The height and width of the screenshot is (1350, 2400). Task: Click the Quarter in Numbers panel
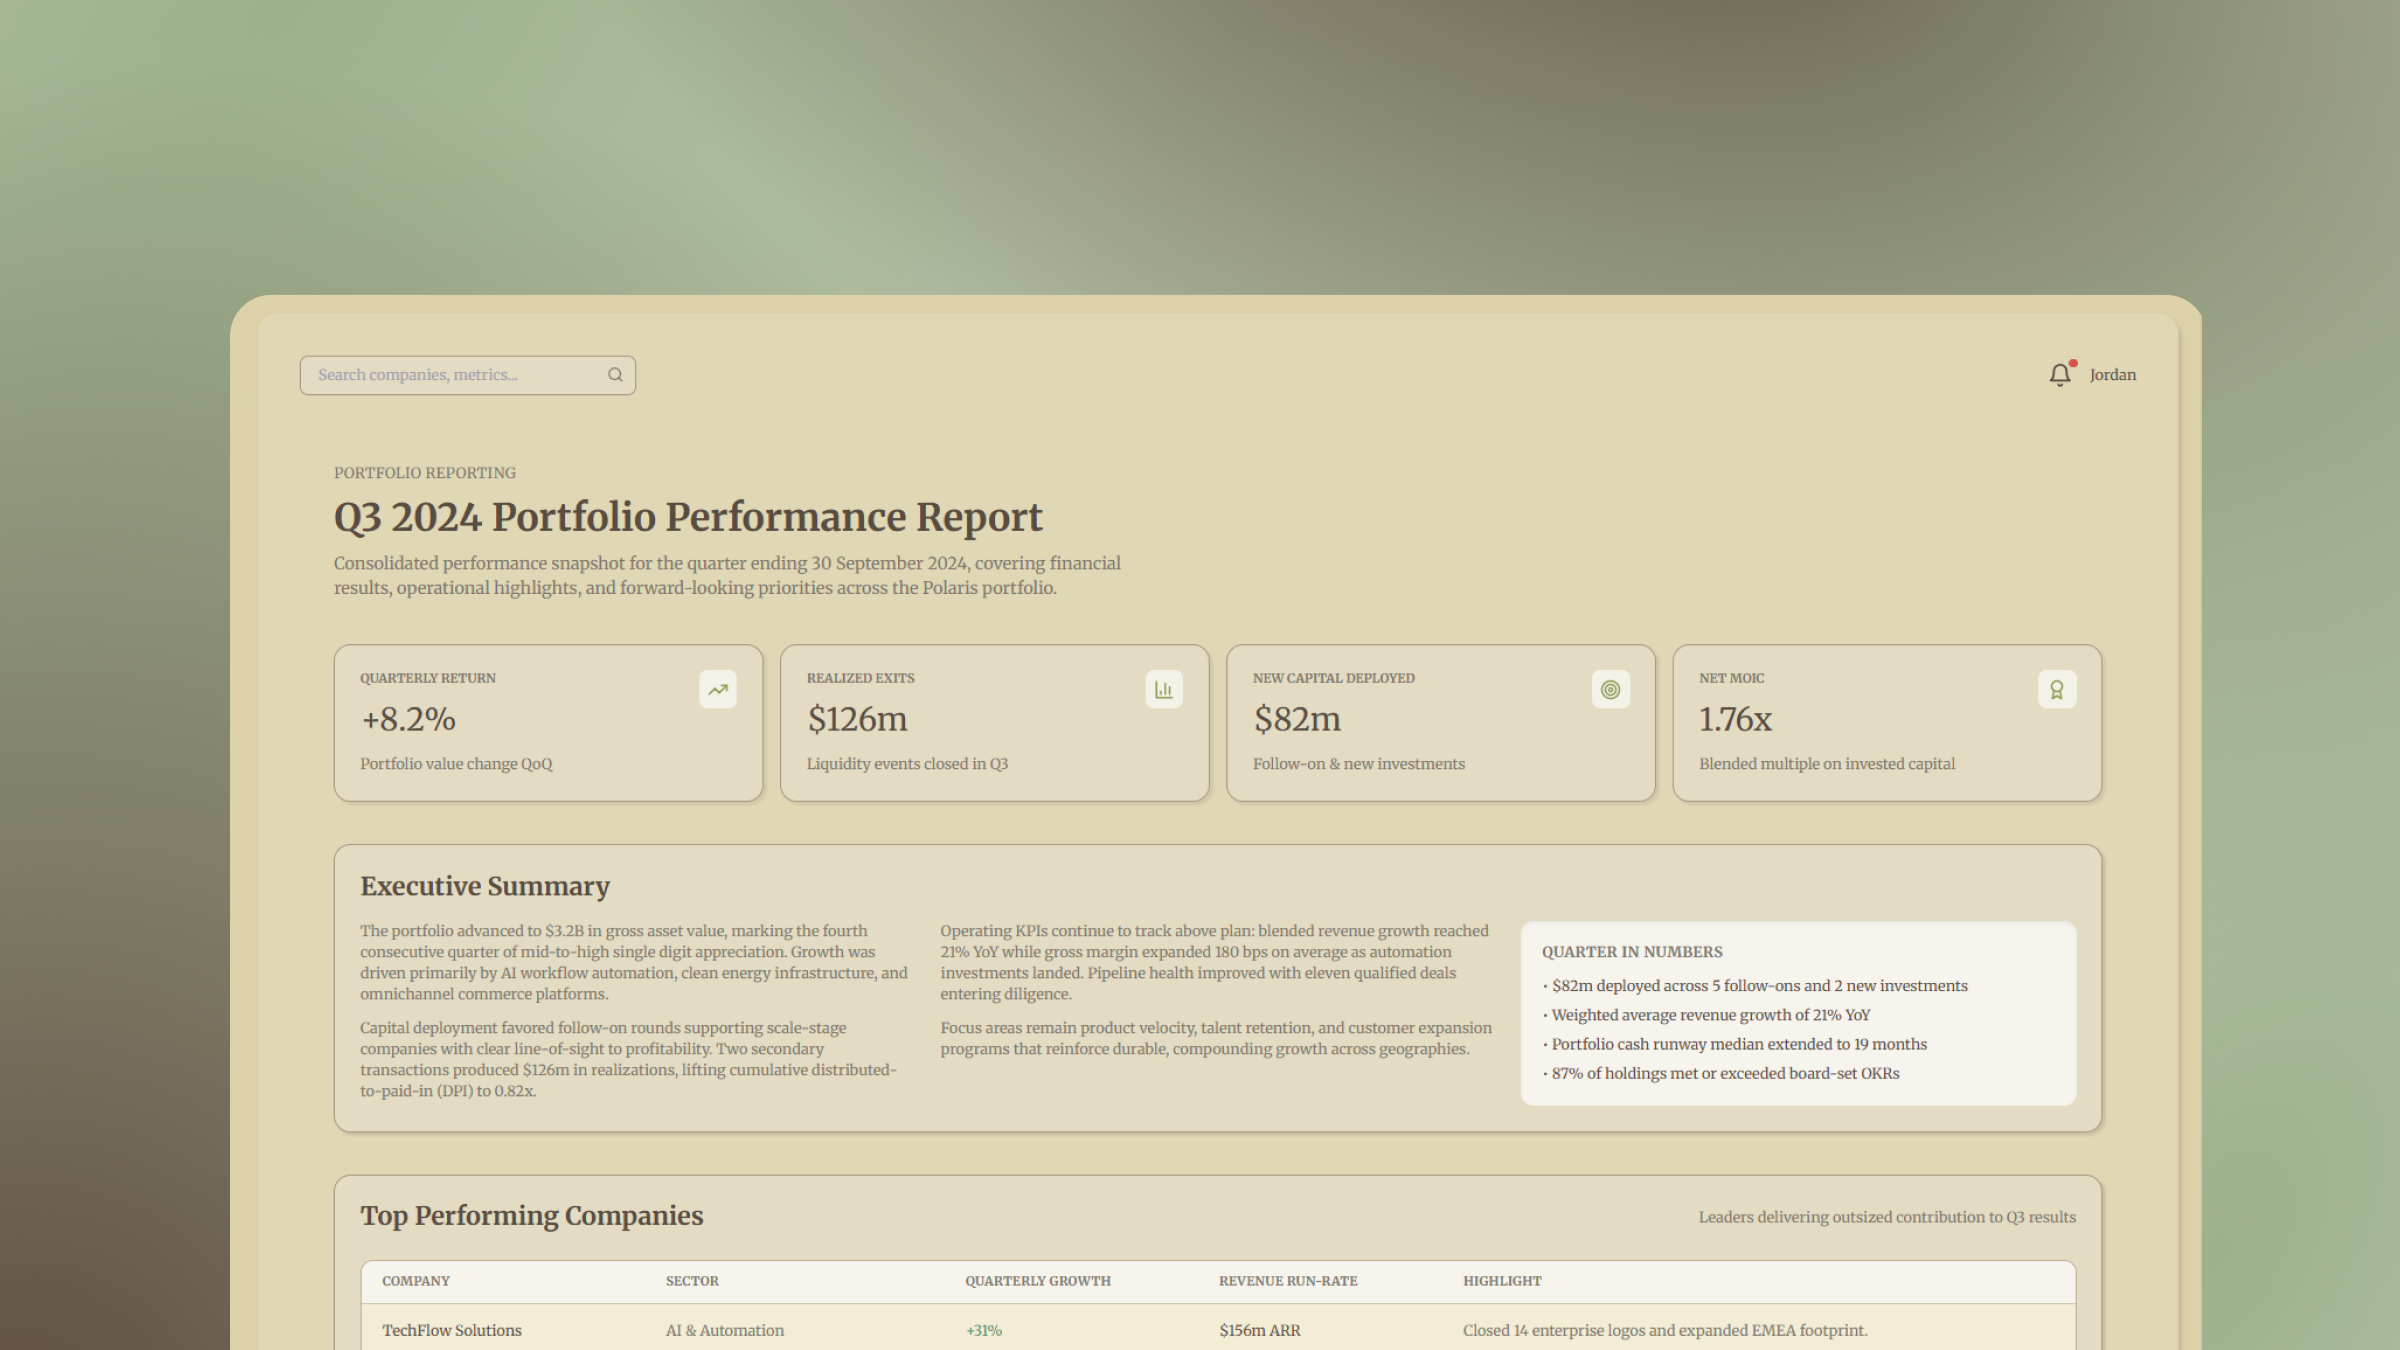point(1797,1012)
